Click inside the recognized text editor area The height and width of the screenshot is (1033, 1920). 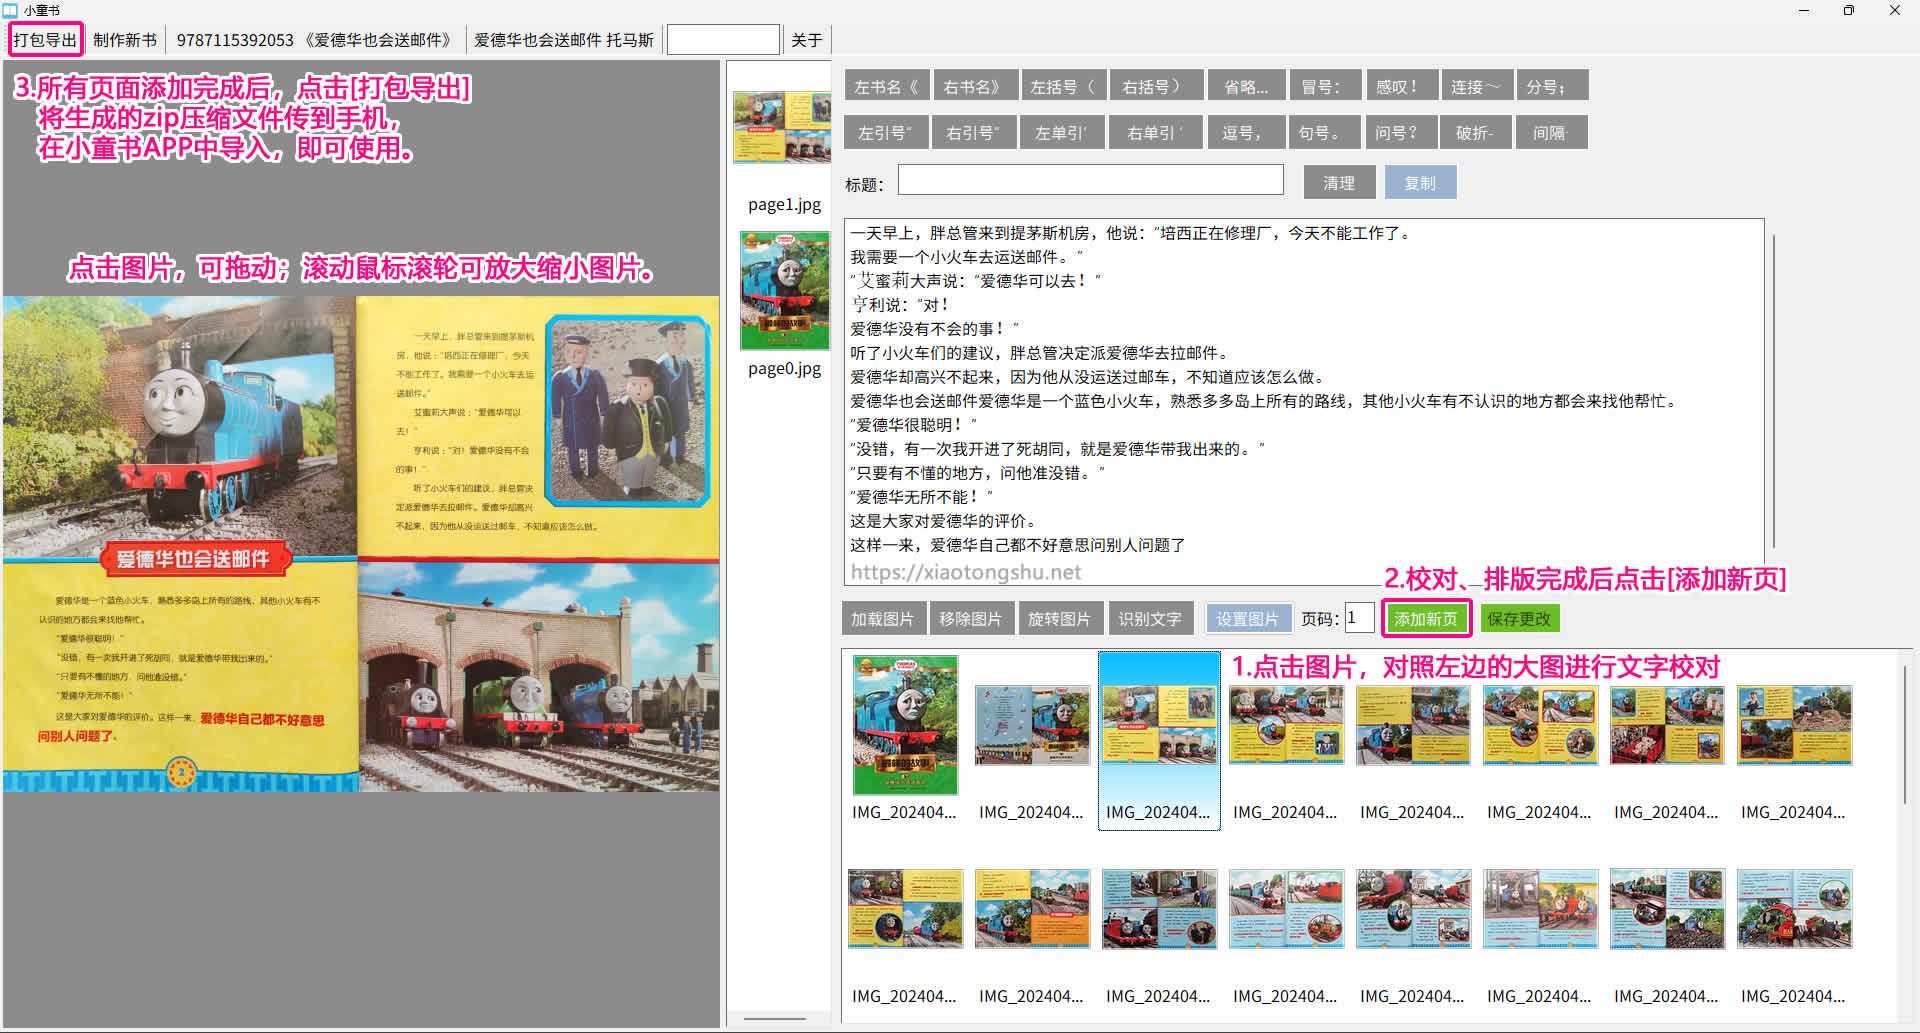click(x=1304, y=400)
